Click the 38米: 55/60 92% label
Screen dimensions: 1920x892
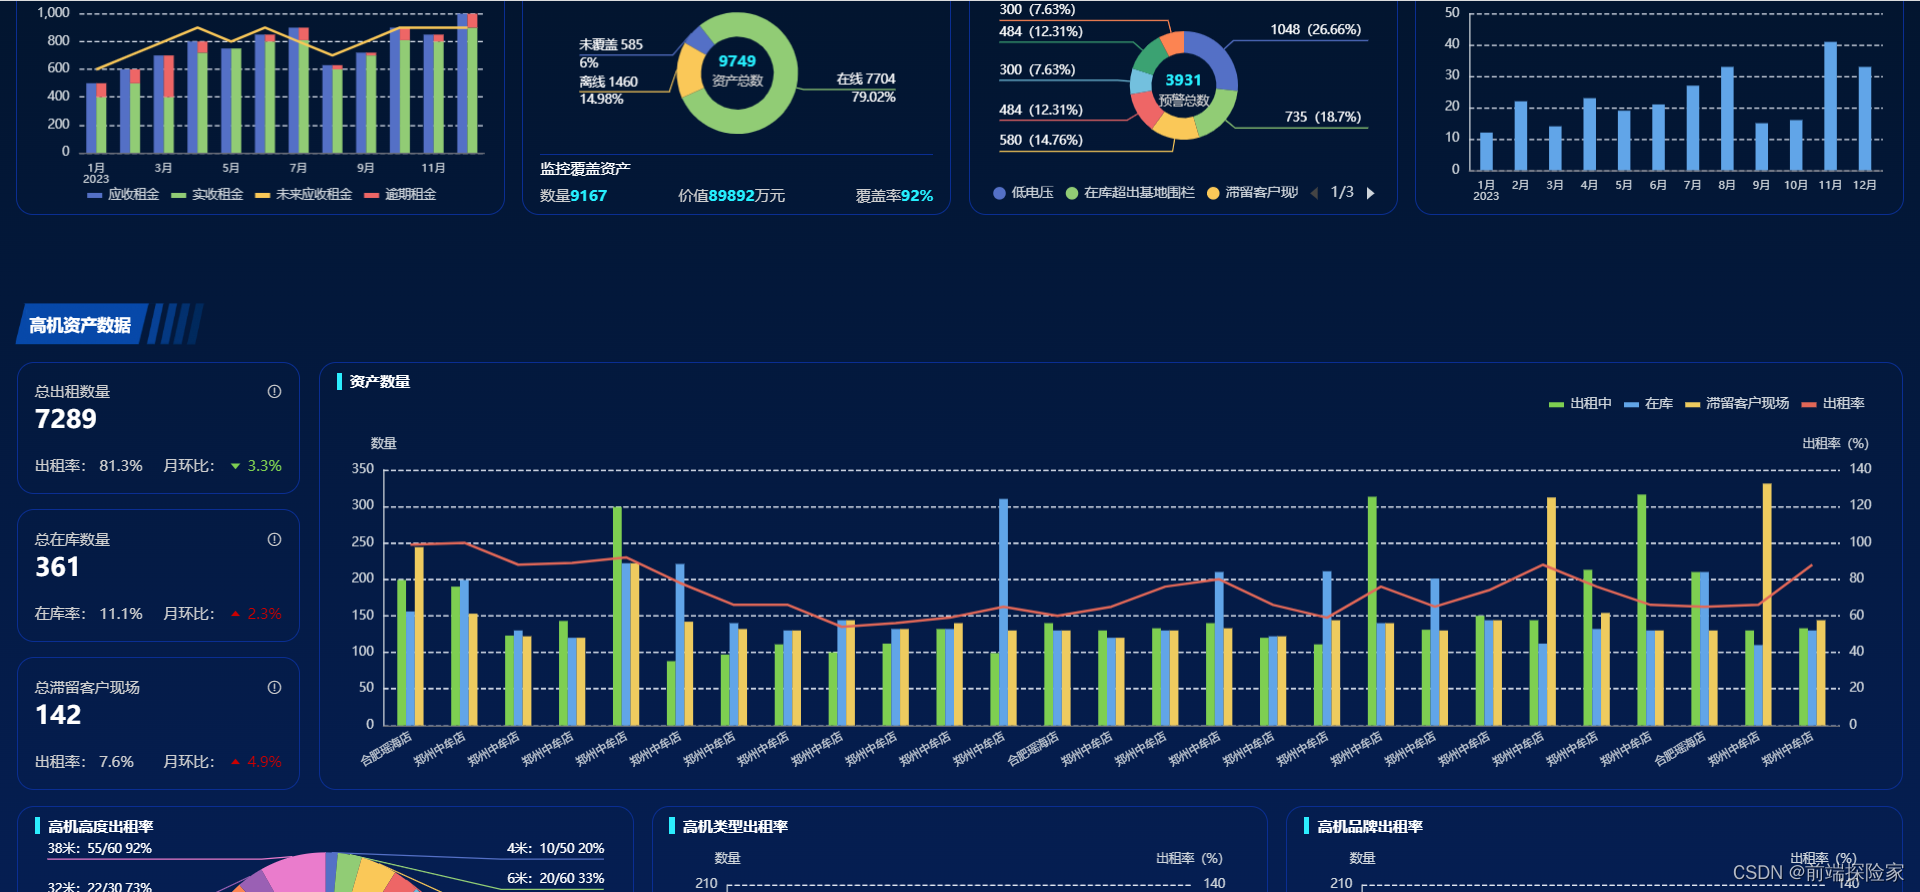click(x=100, y=849)
